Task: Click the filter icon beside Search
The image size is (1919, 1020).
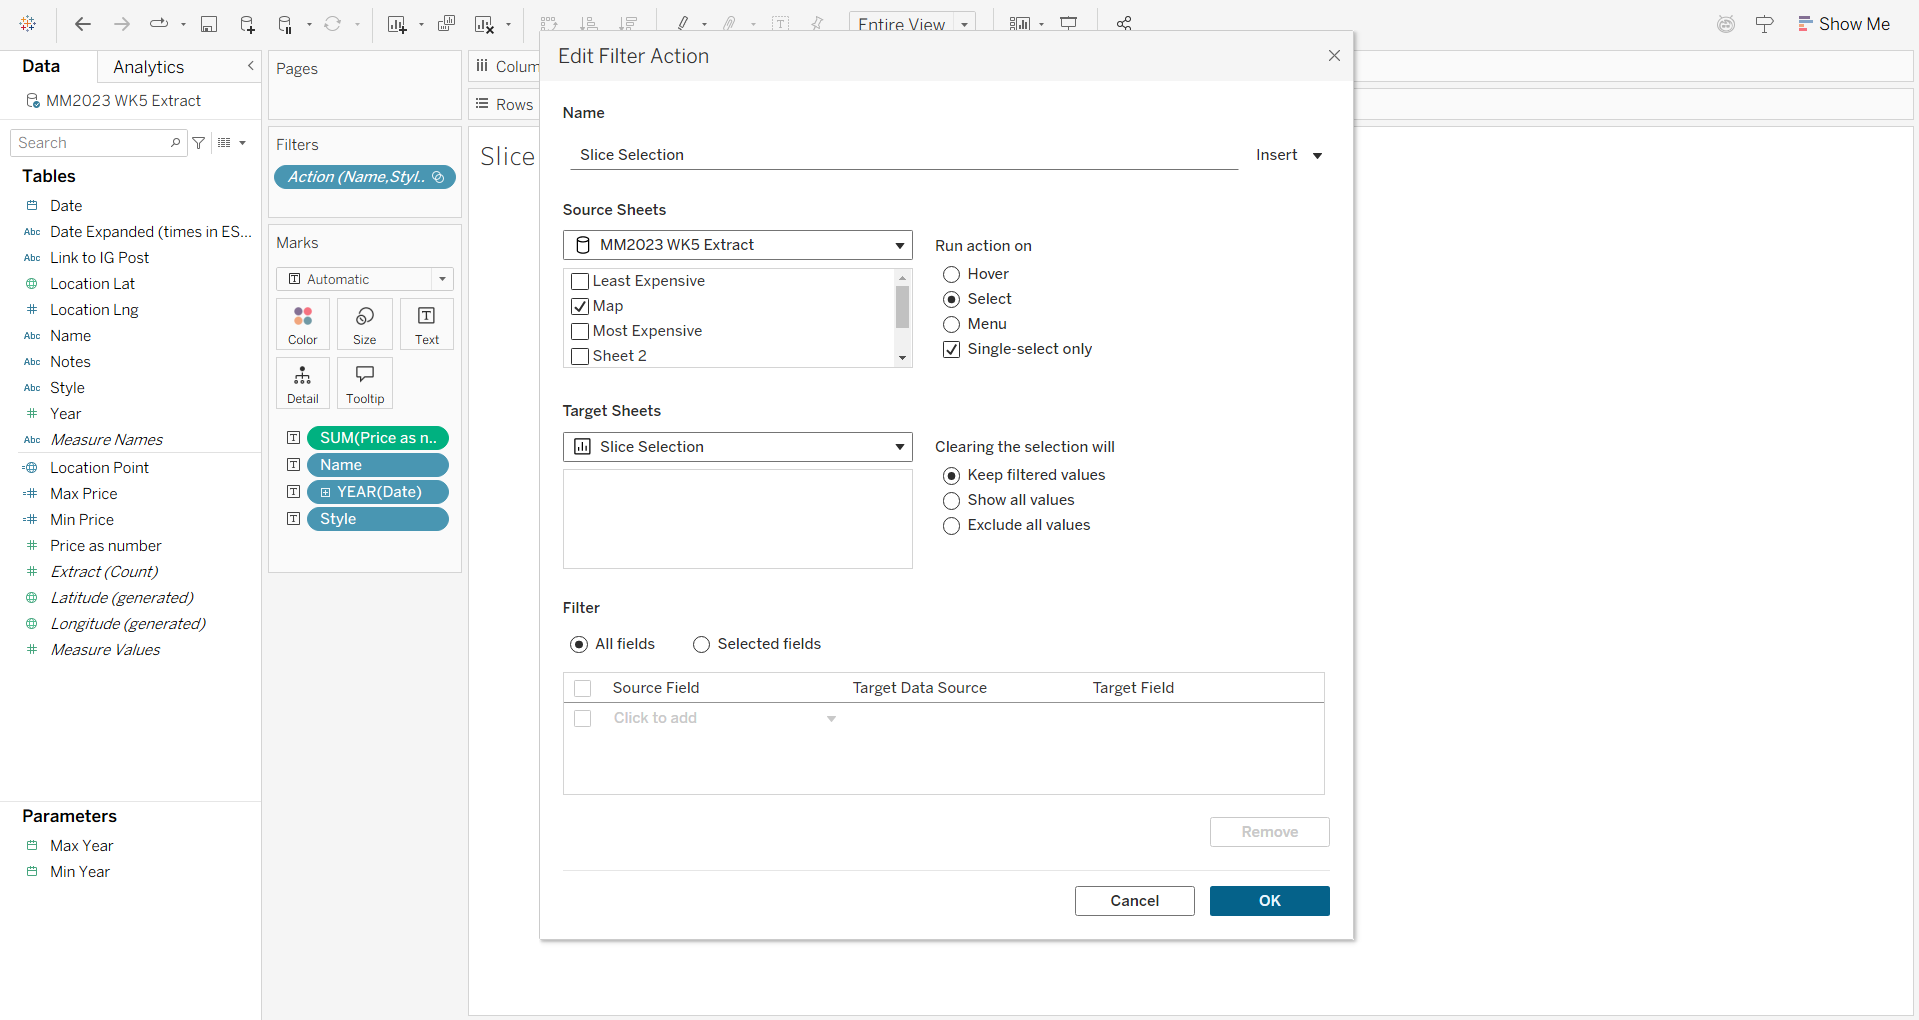Action: click(x=199, y=143)
